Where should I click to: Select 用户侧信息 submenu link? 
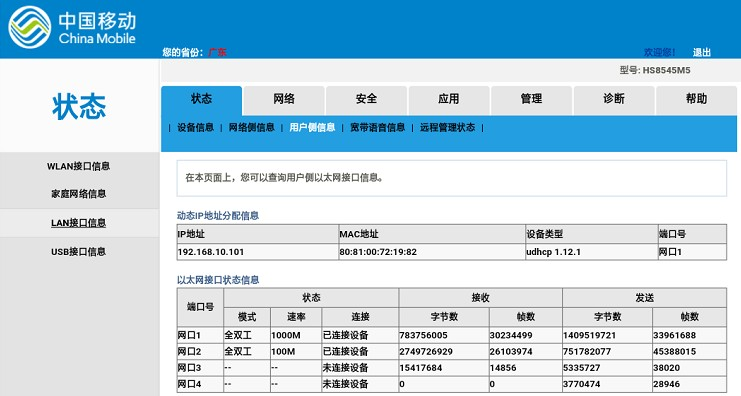(x=312, y=128)
